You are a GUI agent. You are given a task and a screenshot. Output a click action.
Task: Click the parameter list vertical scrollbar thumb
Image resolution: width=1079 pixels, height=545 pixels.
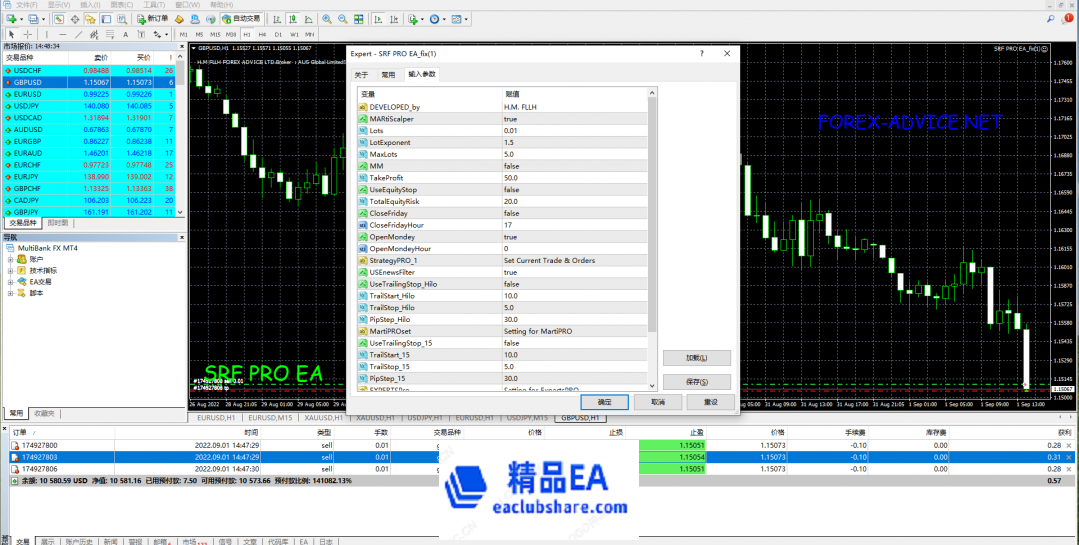pyautogui.click(x=653, y=214)
